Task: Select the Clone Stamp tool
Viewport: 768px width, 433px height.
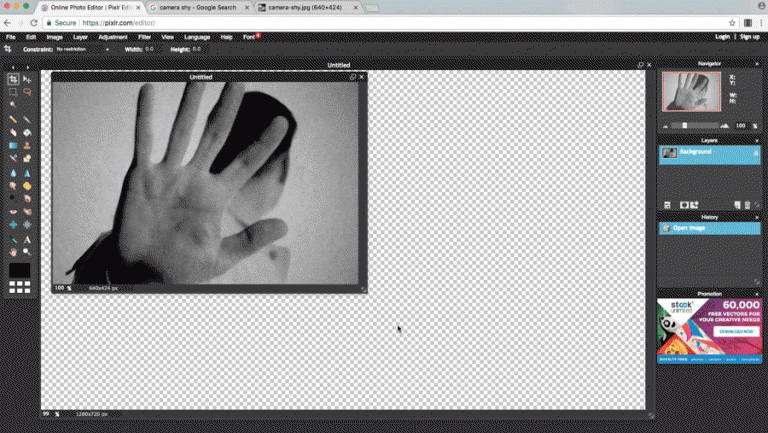Action: pyautogui.click(x=27, y=145)
